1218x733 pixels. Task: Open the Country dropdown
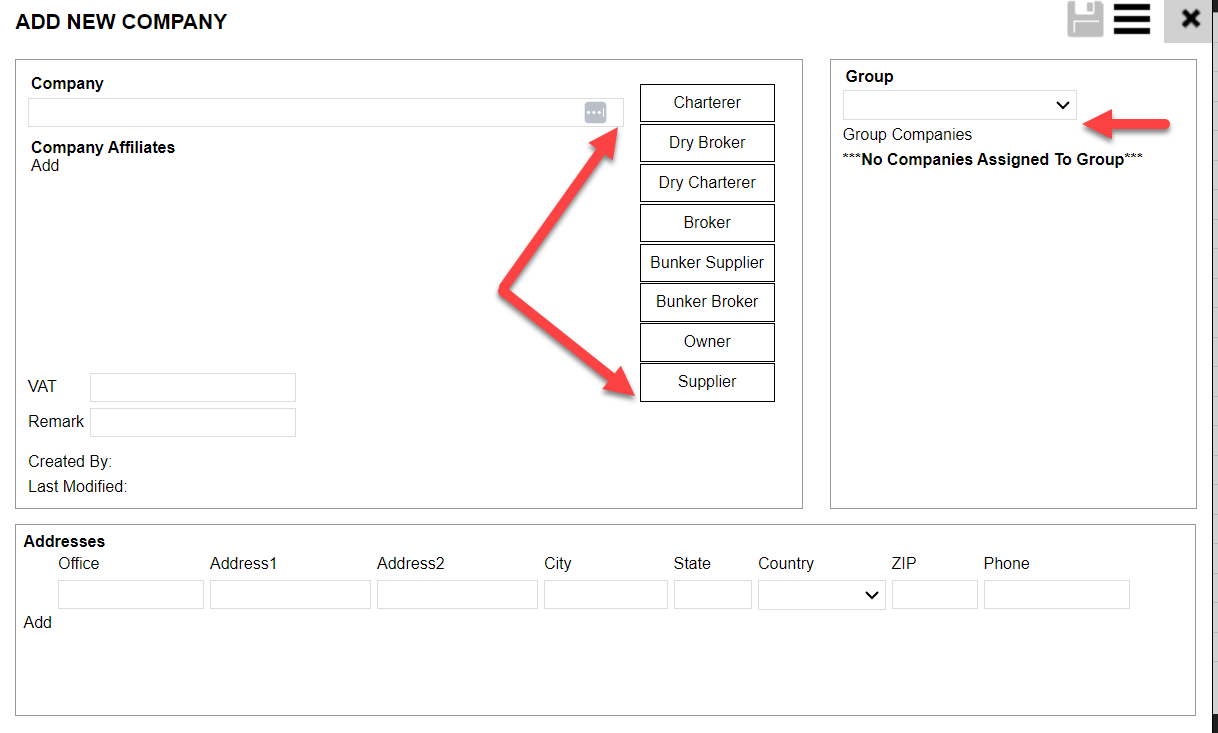821,595
